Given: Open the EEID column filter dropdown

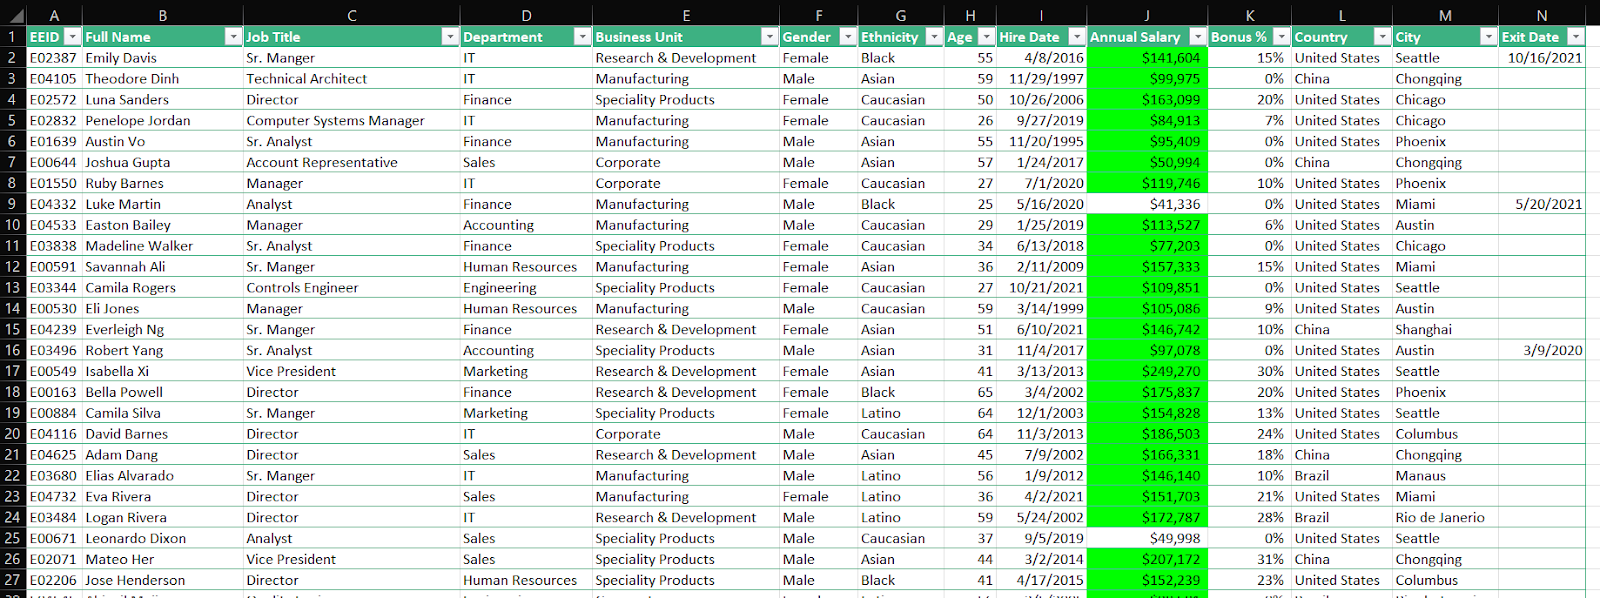Looking at the screenshot, I should click(71, 37).
